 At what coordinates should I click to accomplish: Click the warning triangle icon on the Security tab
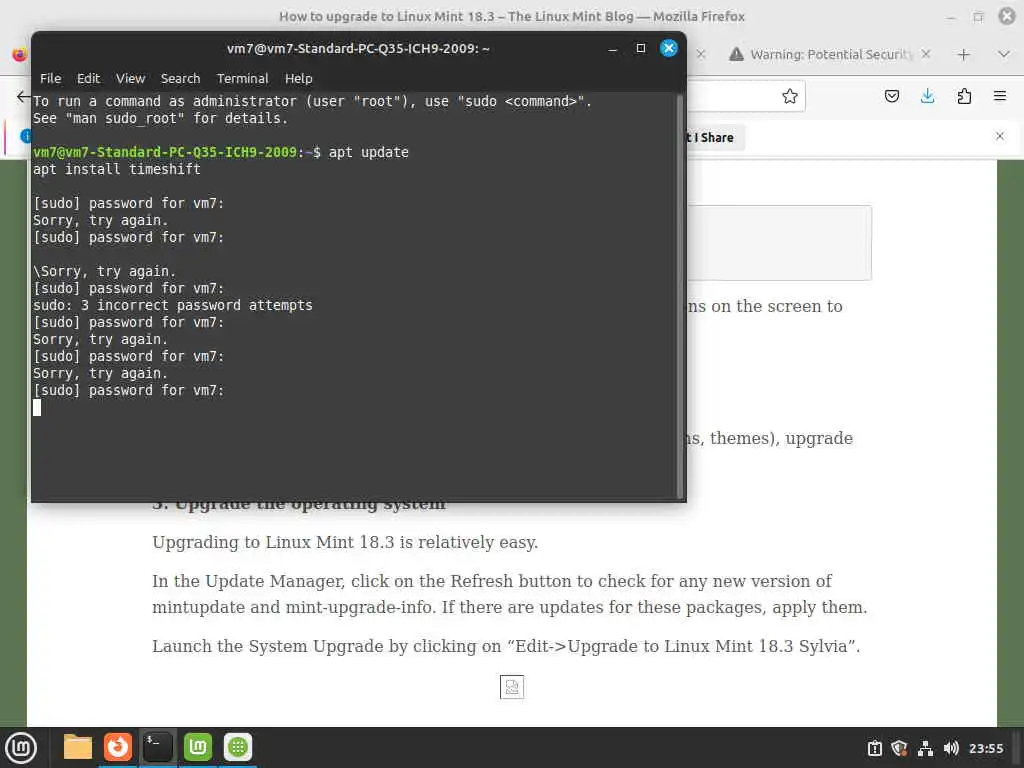coord(736,54)
